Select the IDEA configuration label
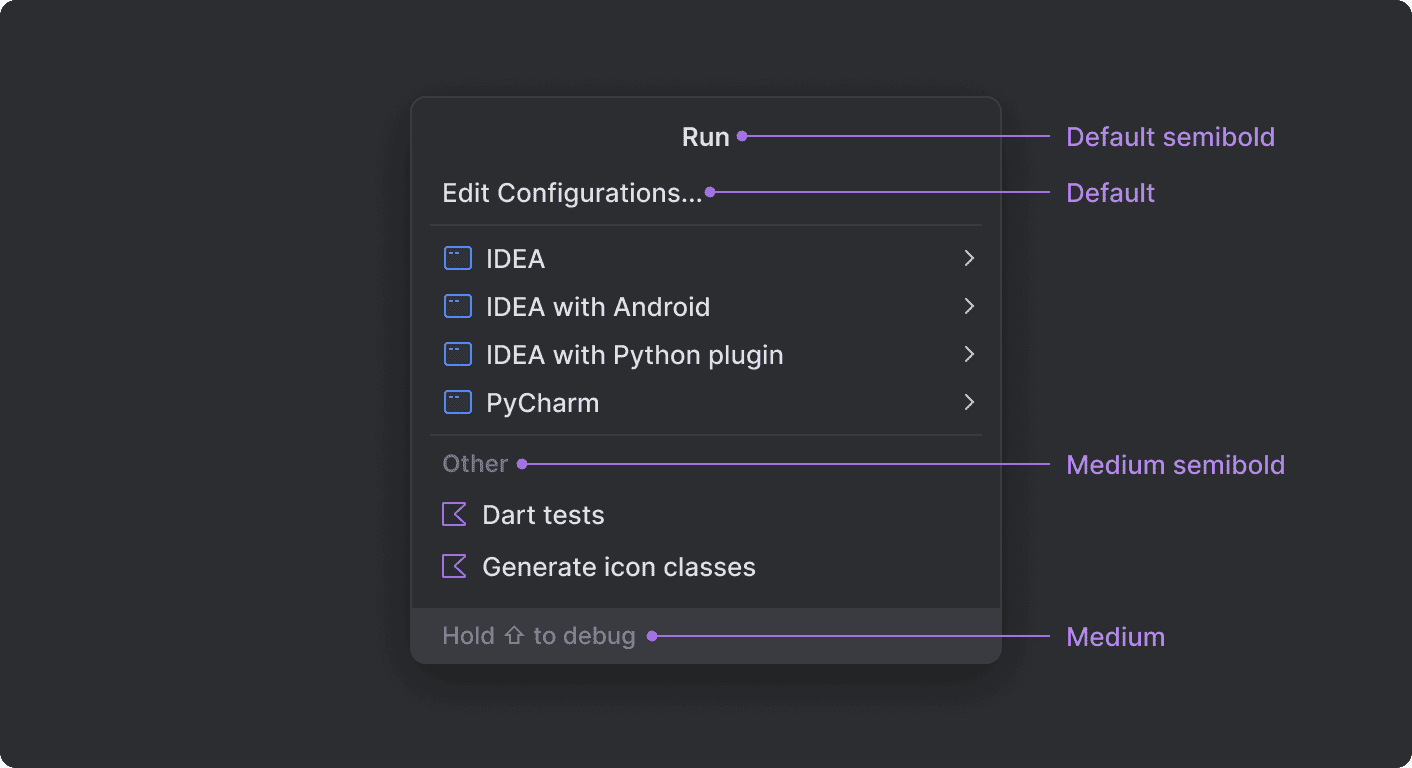 pos(515,259)
